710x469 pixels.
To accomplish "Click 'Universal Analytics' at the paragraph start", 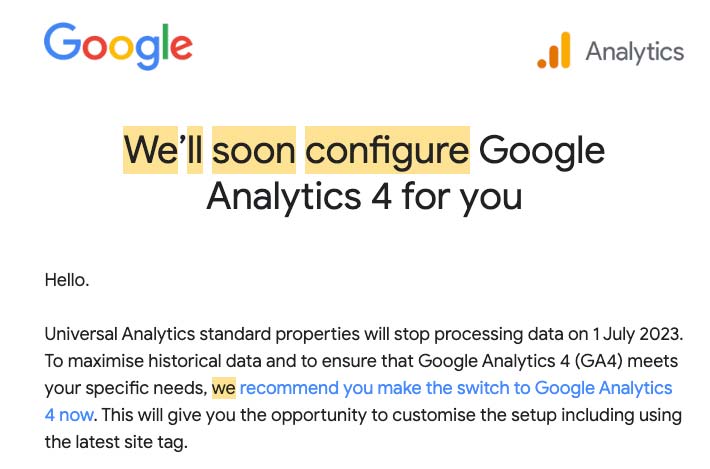I will (120, 334).
